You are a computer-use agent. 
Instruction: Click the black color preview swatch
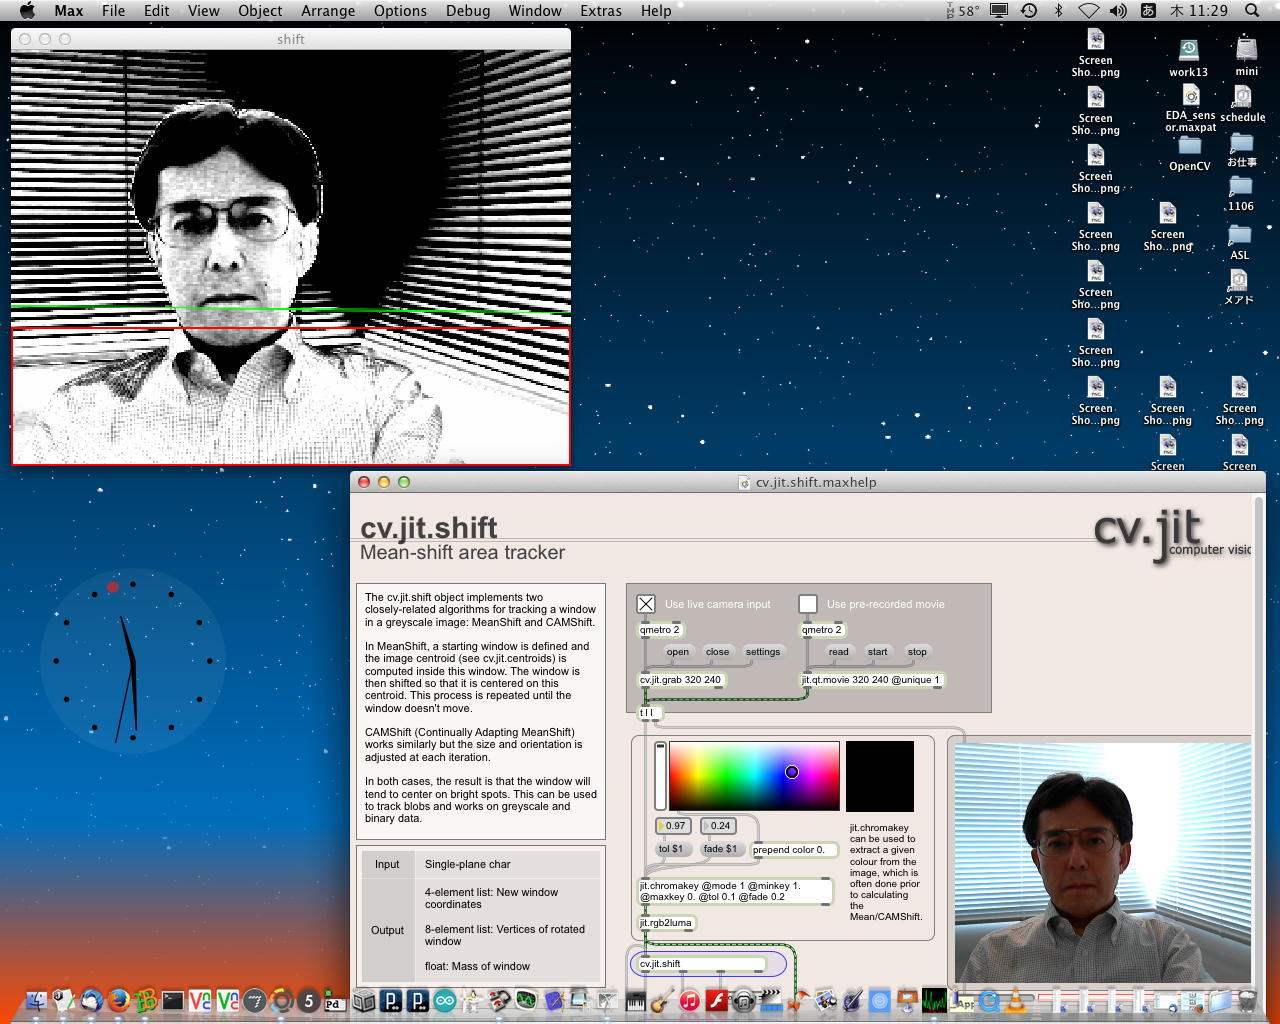(x=880, y=776)
